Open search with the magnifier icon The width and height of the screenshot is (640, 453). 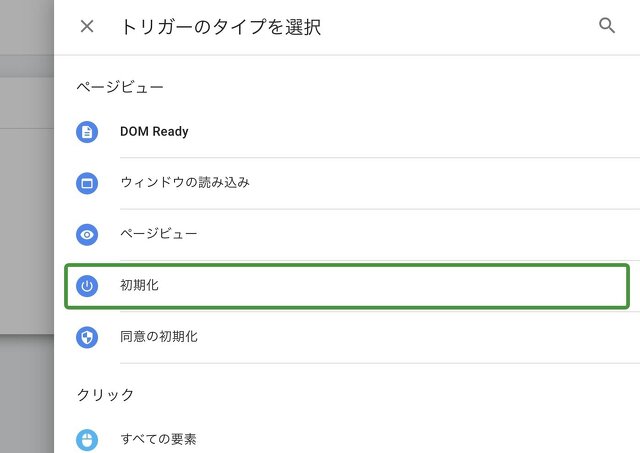click(x=607, y=26)
